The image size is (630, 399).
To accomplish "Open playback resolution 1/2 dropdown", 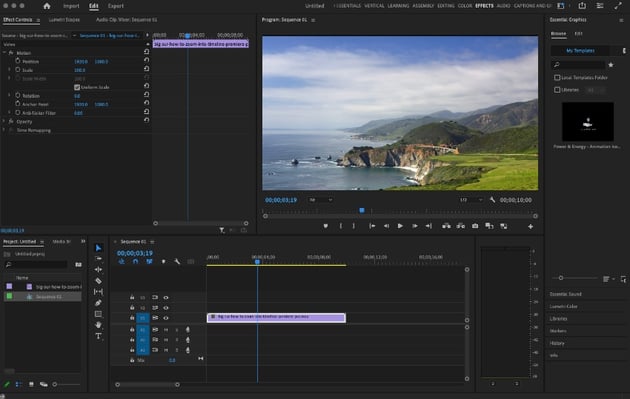I will (x=471, y=200).
